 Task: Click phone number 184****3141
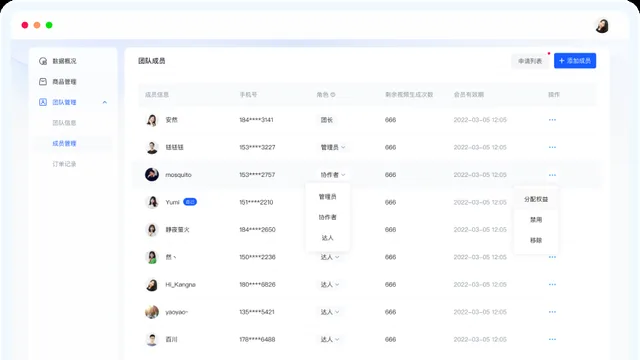[256, 120]
